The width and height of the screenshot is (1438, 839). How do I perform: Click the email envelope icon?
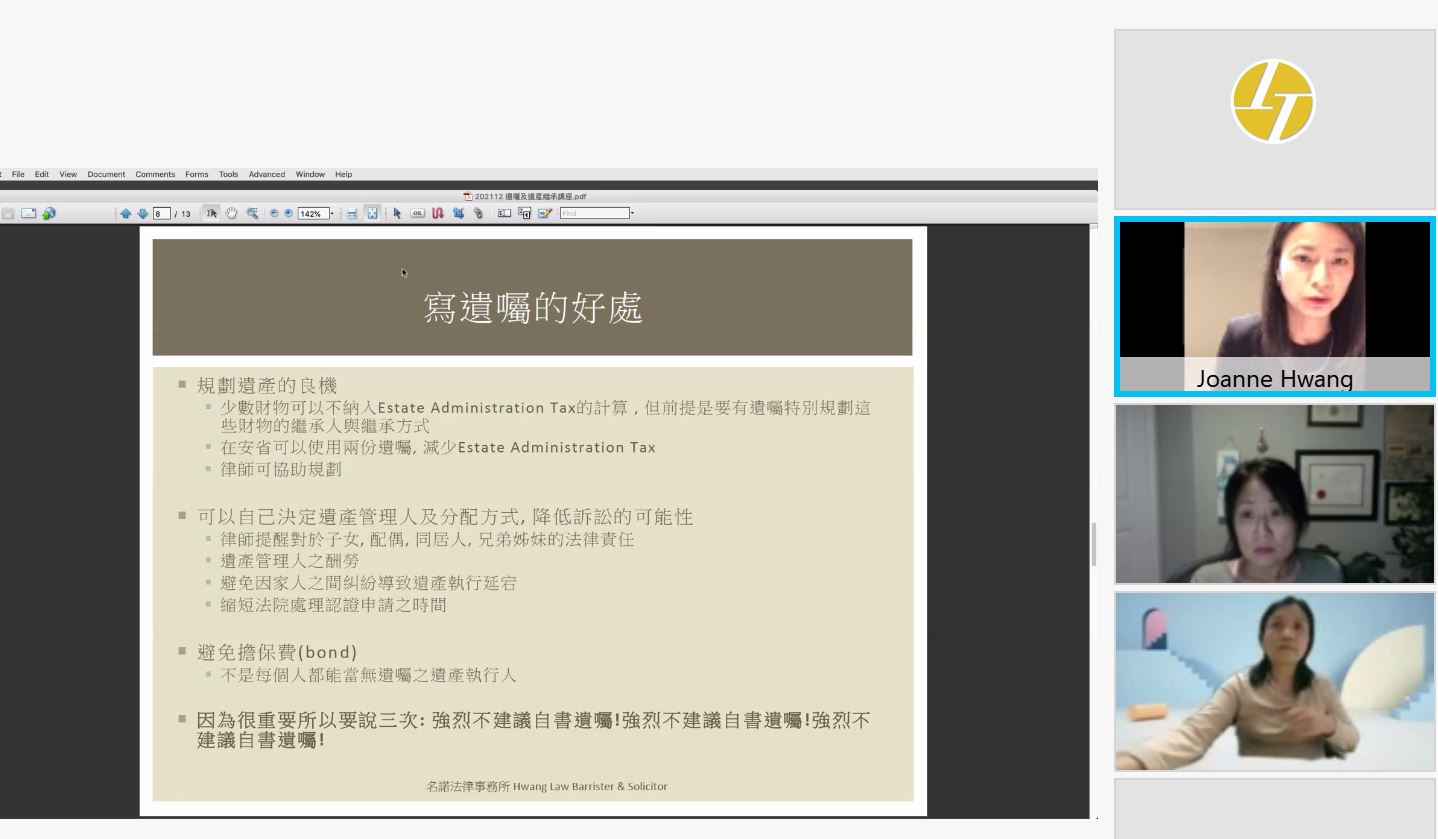point(28,213)
